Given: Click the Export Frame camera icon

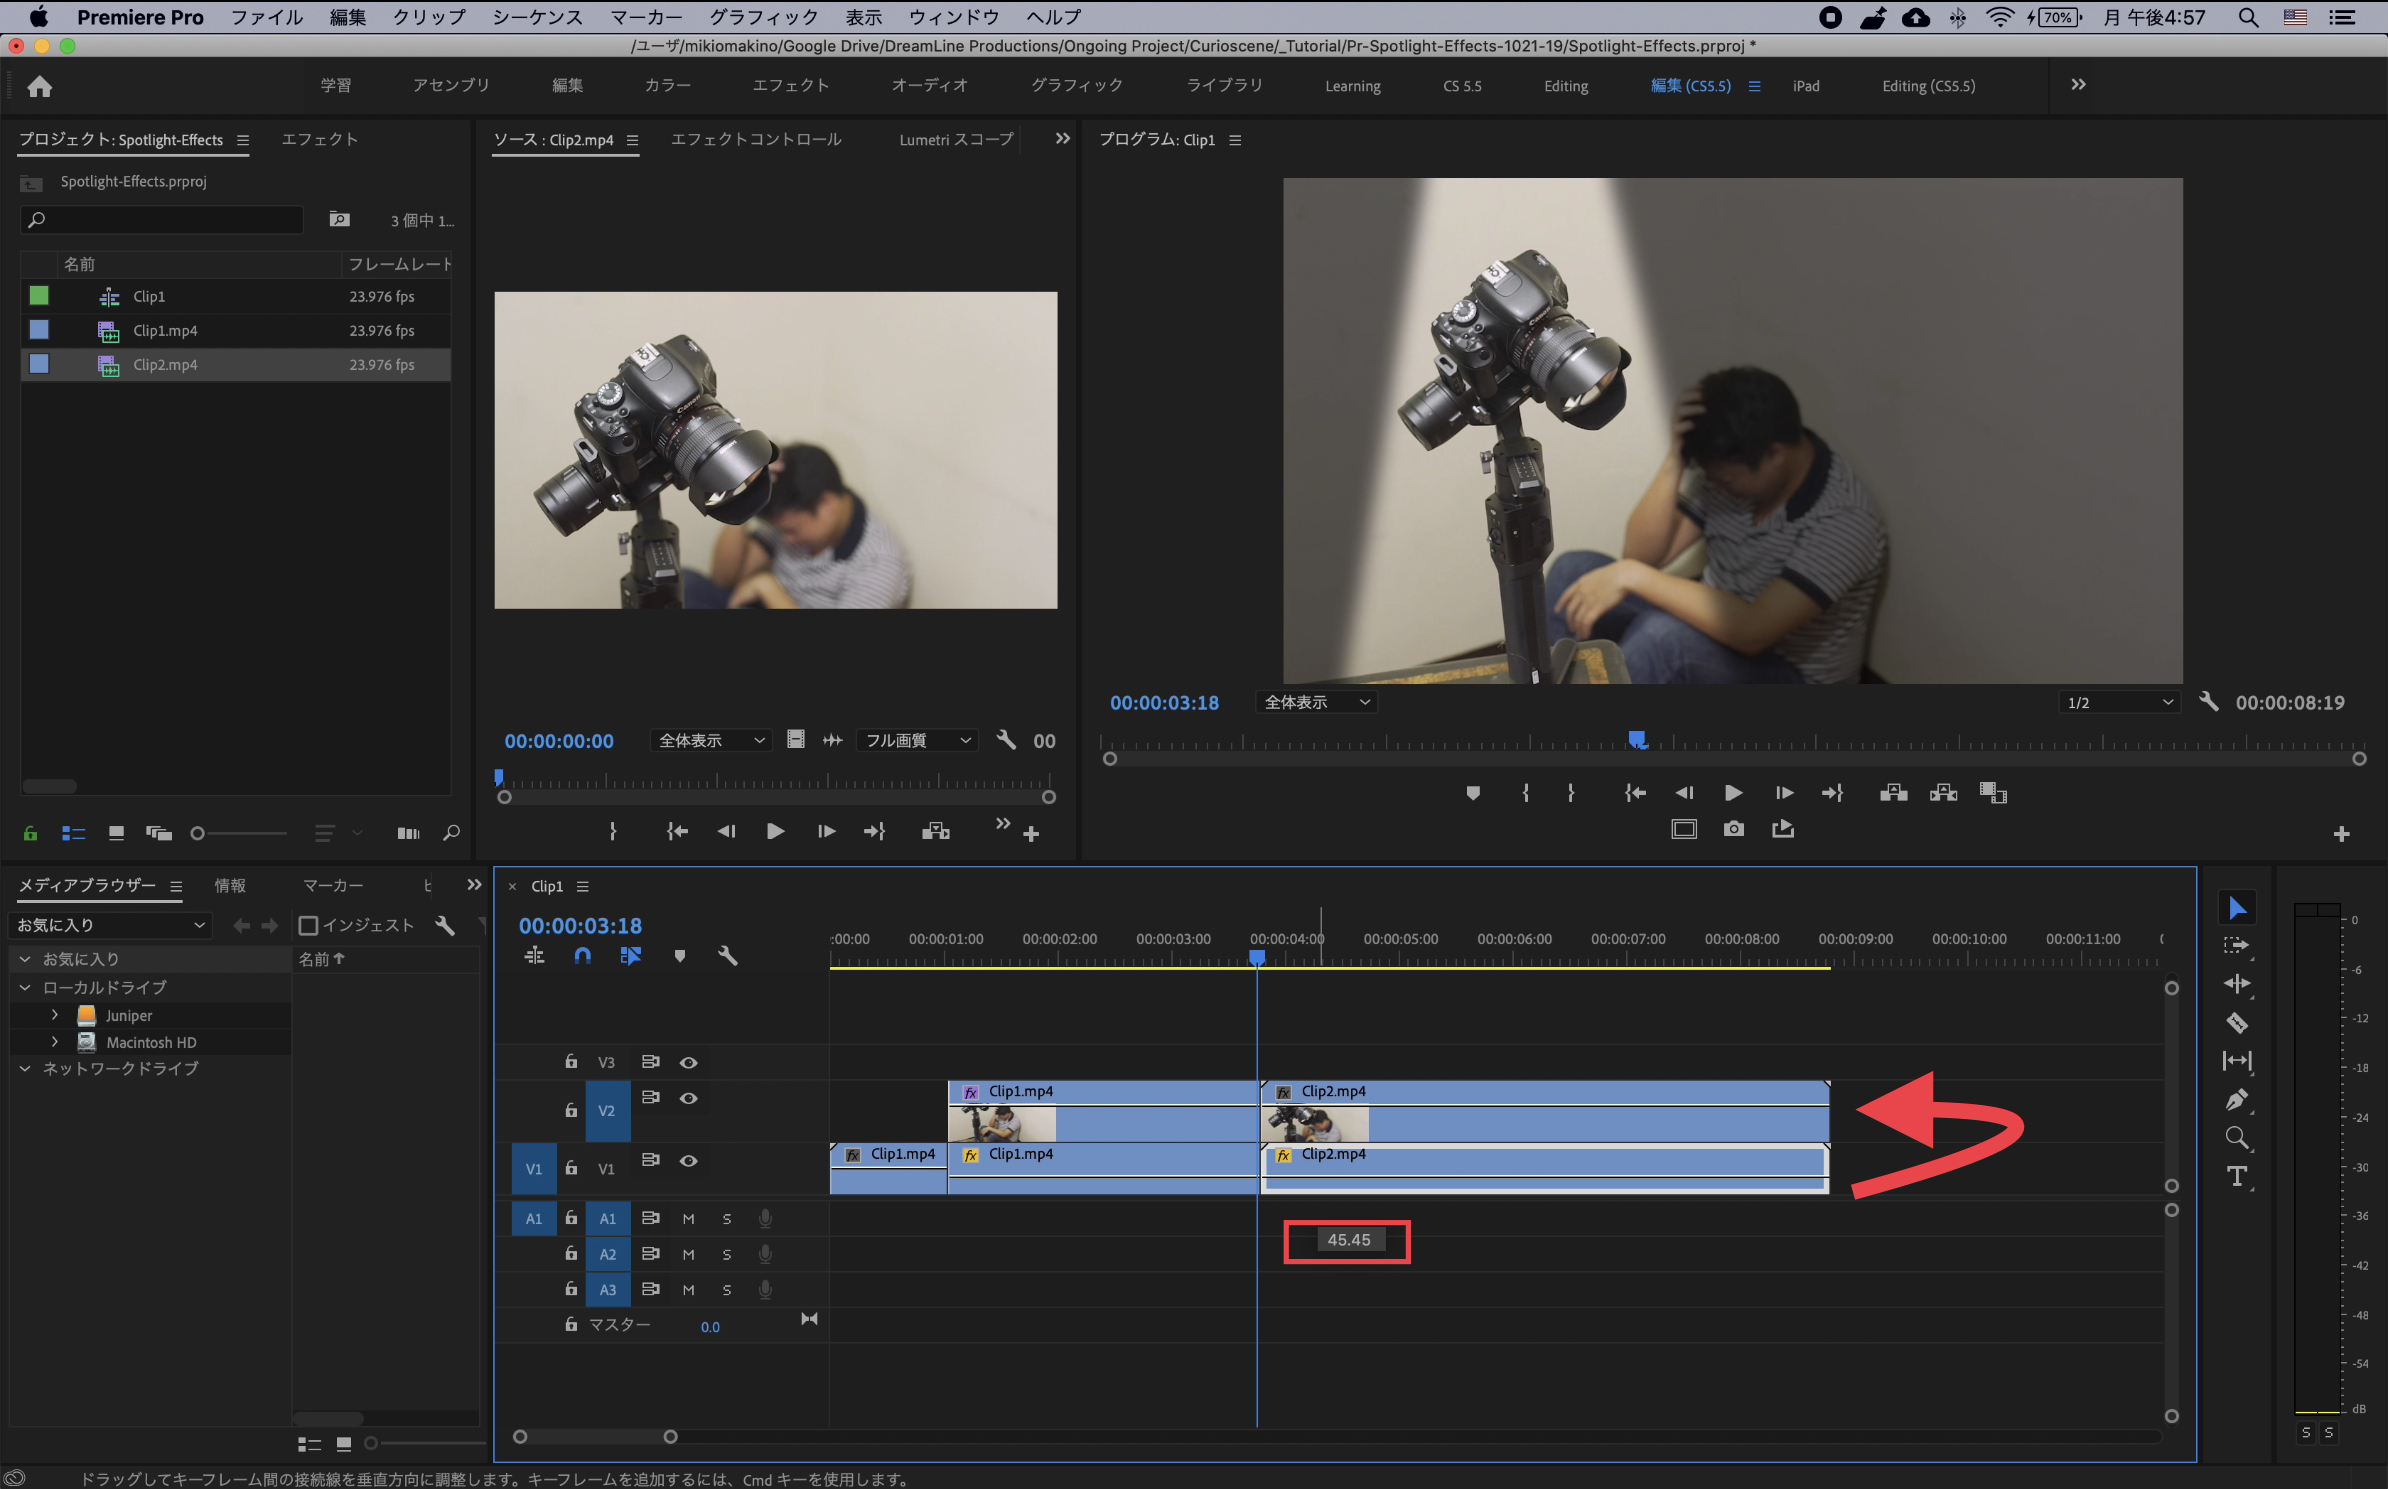Looking at the screenshot, I should click(x=1733, y=829).
